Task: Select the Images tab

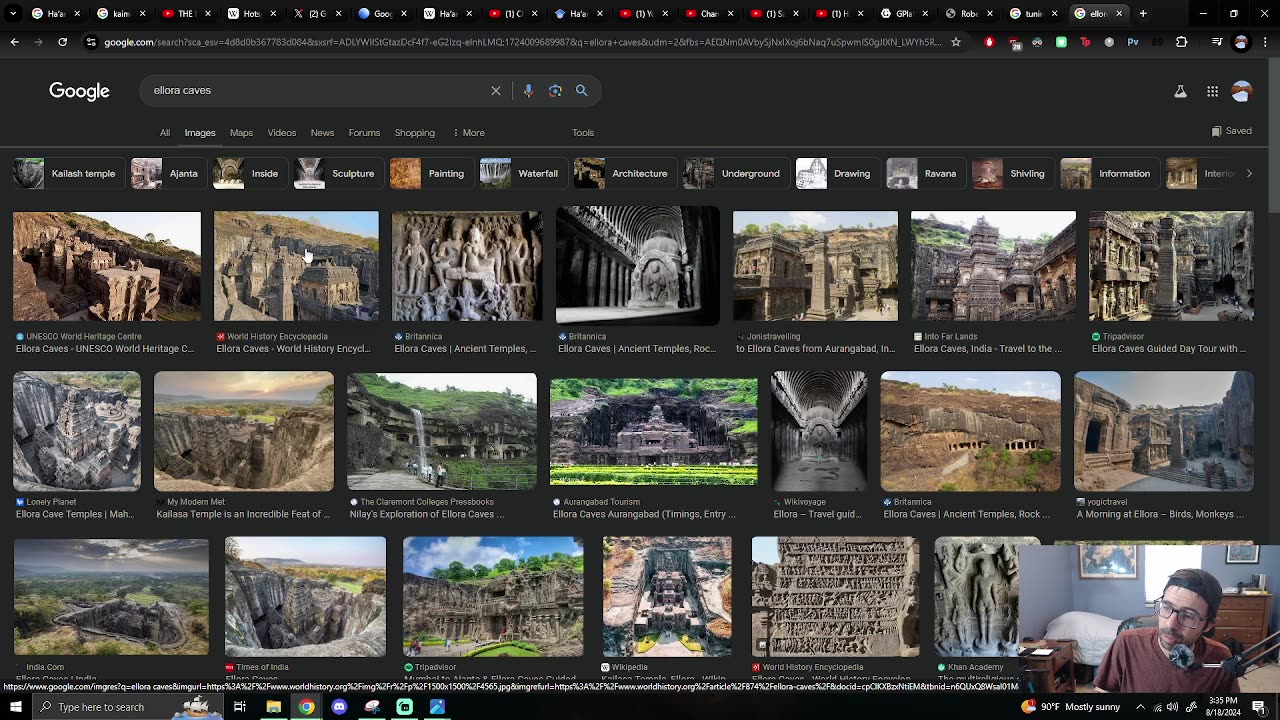Action: [x=200, y=132]
